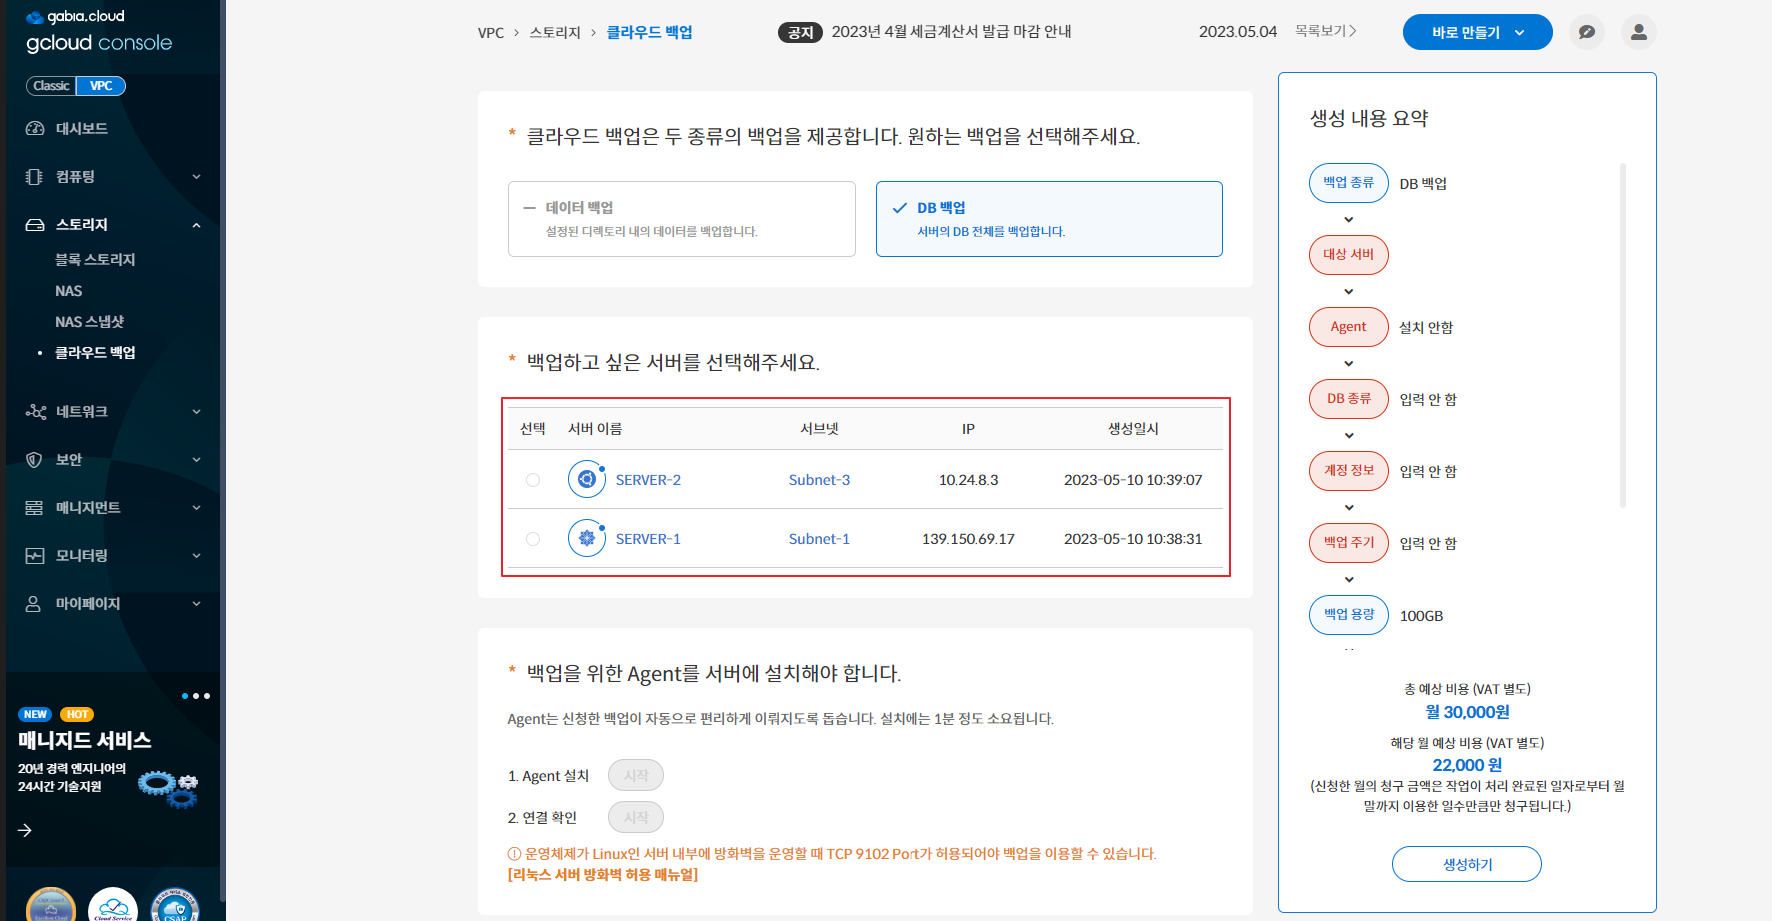Open the 리눅스 서버 방화벽 허용 매뉴얼 link
1772x921 pixels.
click(603, 875)
